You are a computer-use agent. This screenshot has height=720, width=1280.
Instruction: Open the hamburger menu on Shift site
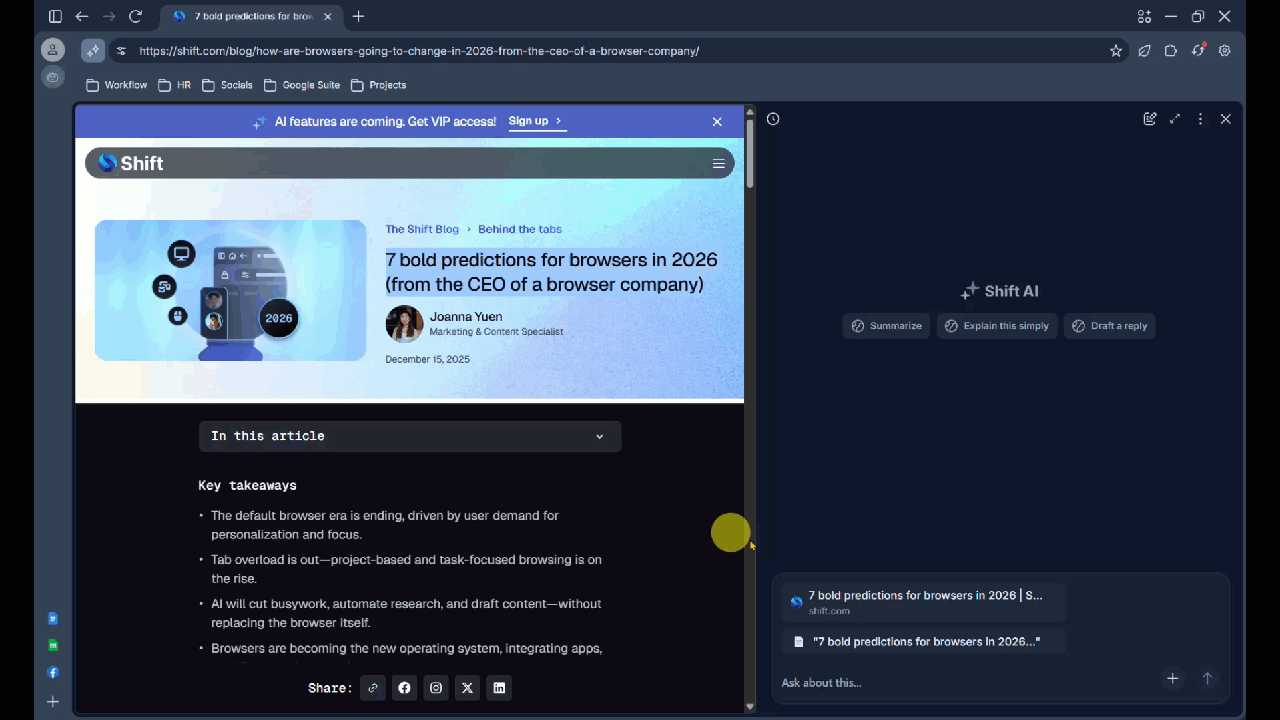718,164
